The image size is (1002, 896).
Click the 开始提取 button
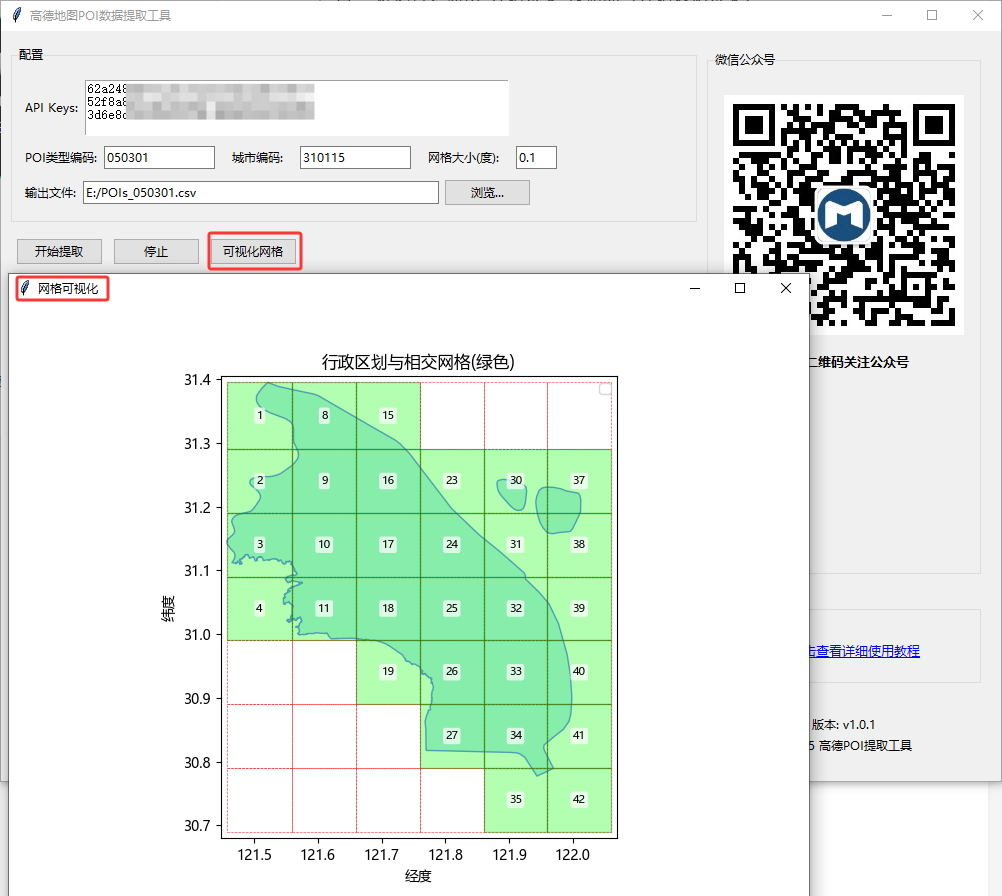[59, 251]
